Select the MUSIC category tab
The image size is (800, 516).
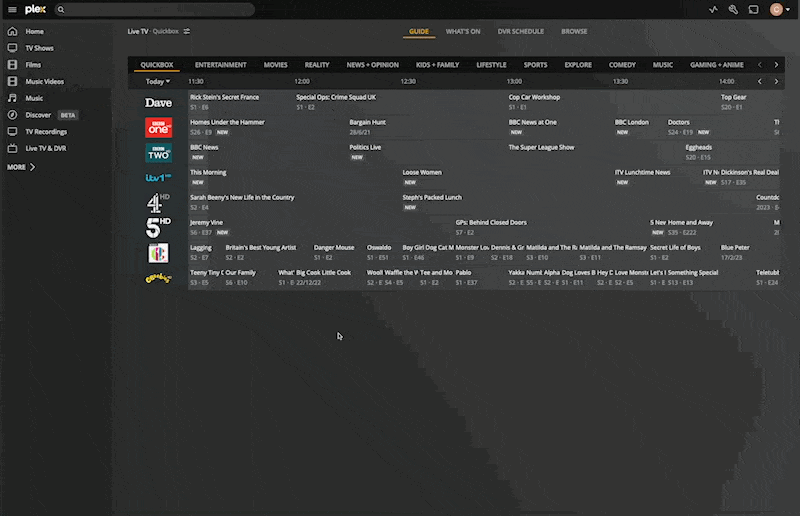[x=663, y=65]
